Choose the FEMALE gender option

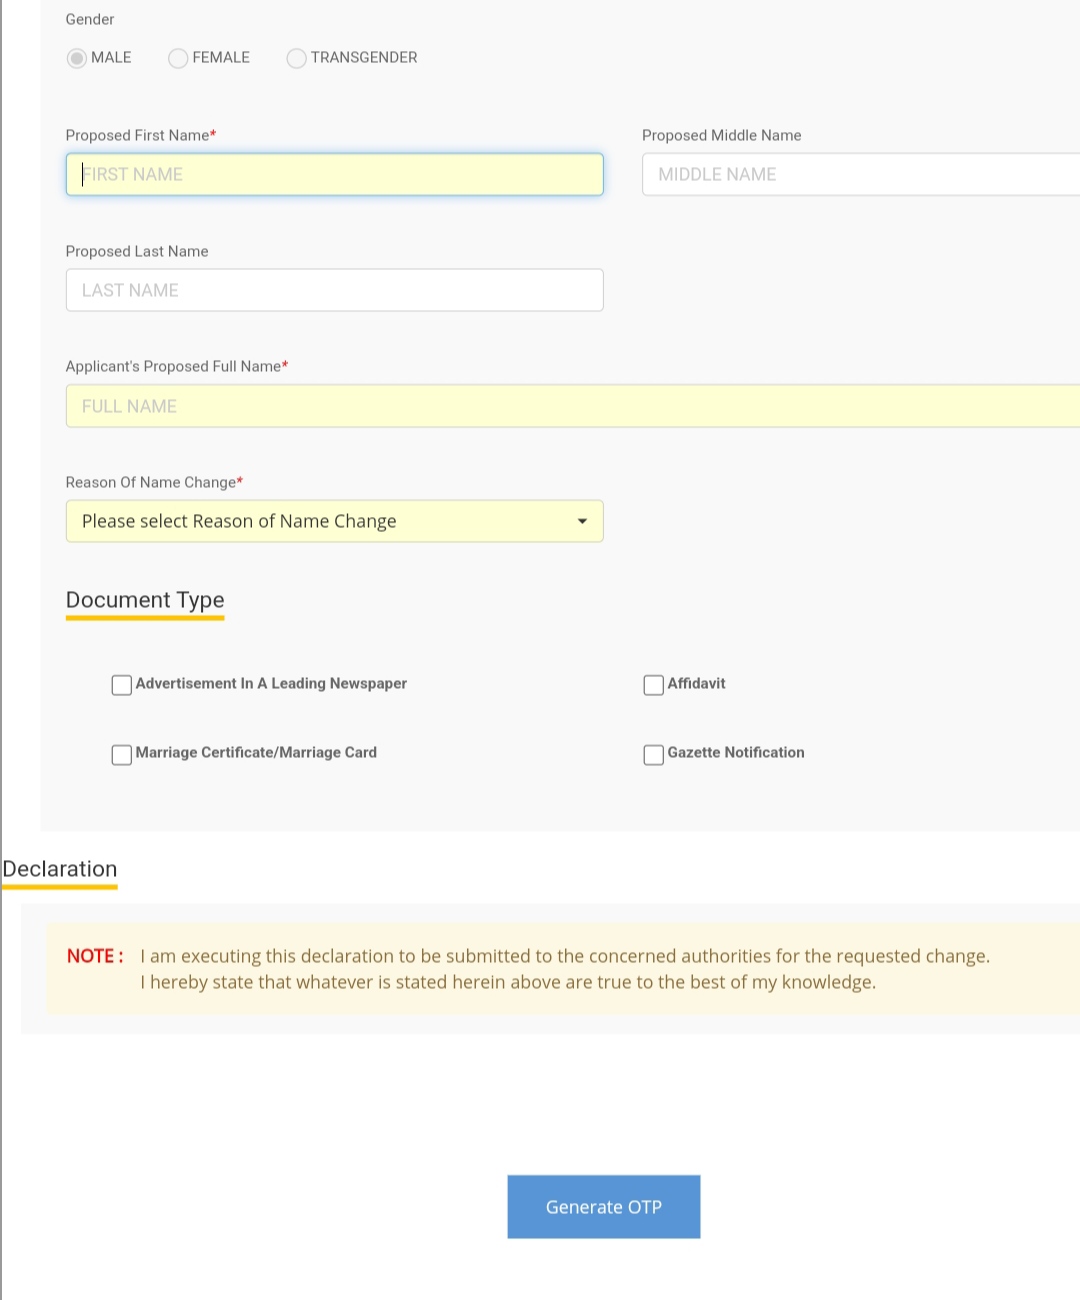click(178, 58)
